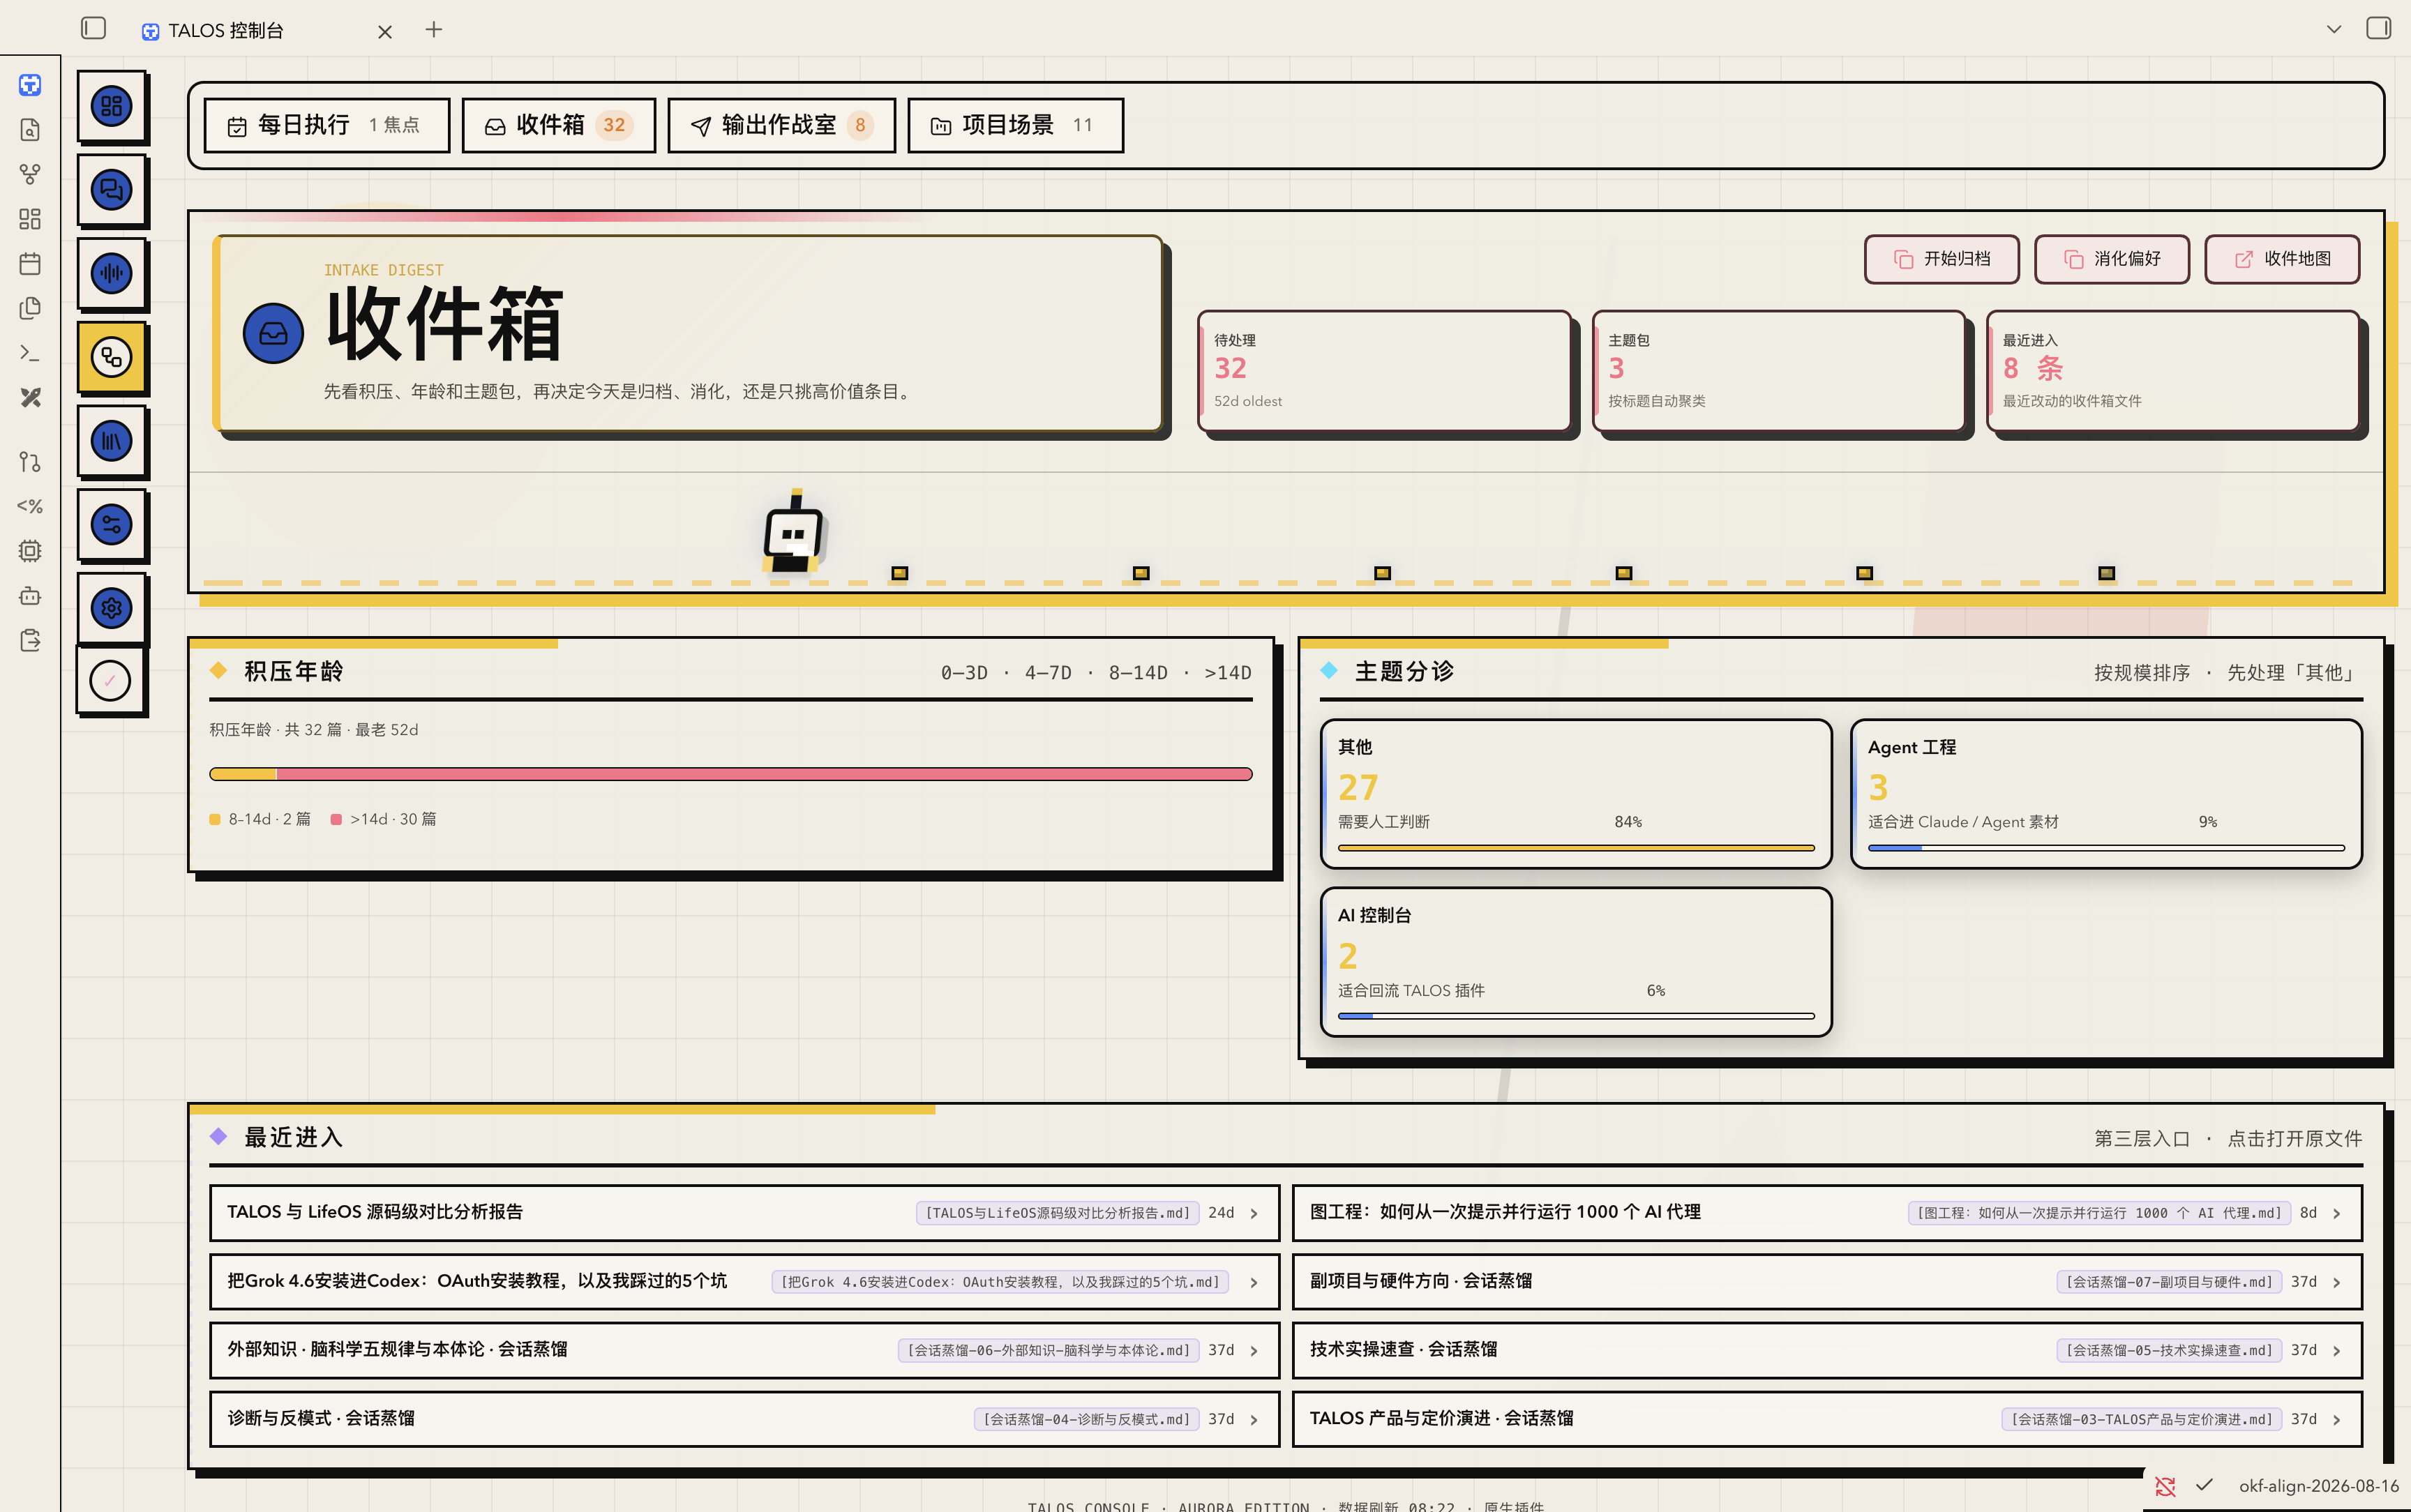Expand chevron on TALOS 与 LifeOS 源码级对比分析报告 row

click(1254, 1213)
